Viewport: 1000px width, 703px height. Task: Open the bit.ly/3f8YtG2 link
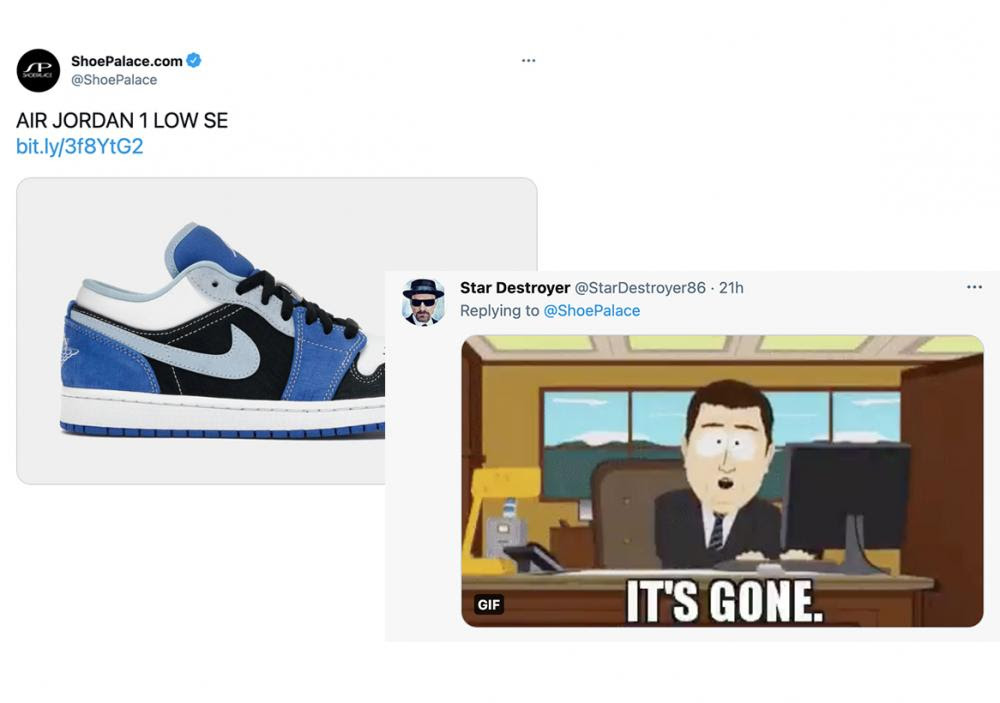(80, 147)
